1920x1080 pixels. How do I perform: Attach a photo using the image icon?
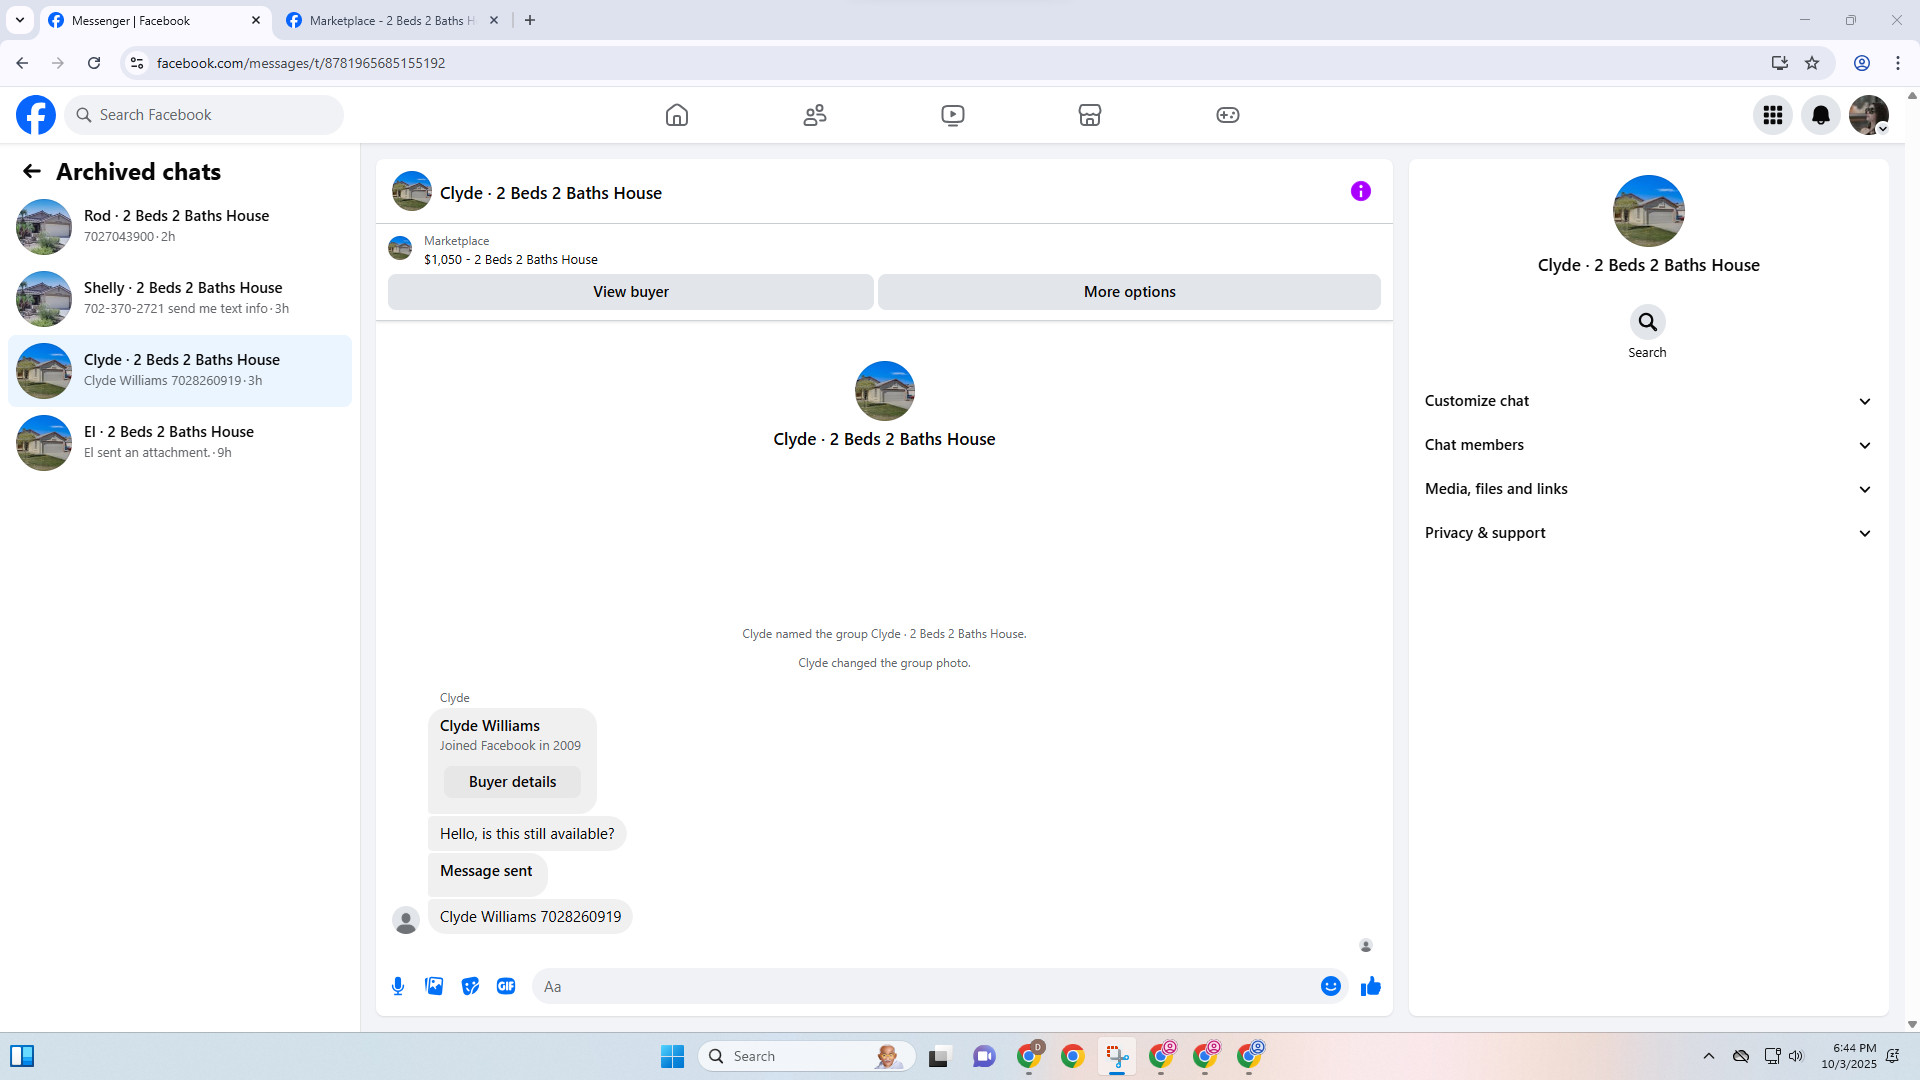pos(434,986)
